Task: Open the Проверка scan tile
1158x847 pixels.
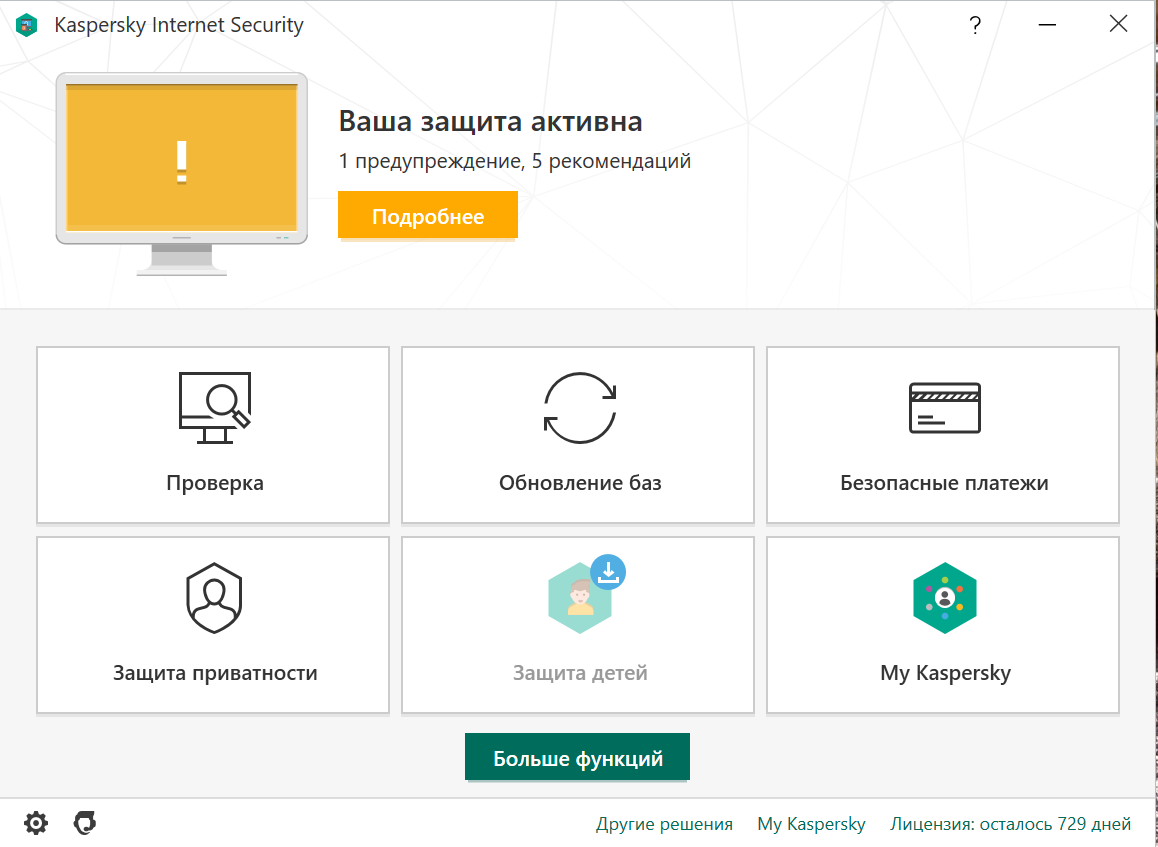Action: (213, 434)
